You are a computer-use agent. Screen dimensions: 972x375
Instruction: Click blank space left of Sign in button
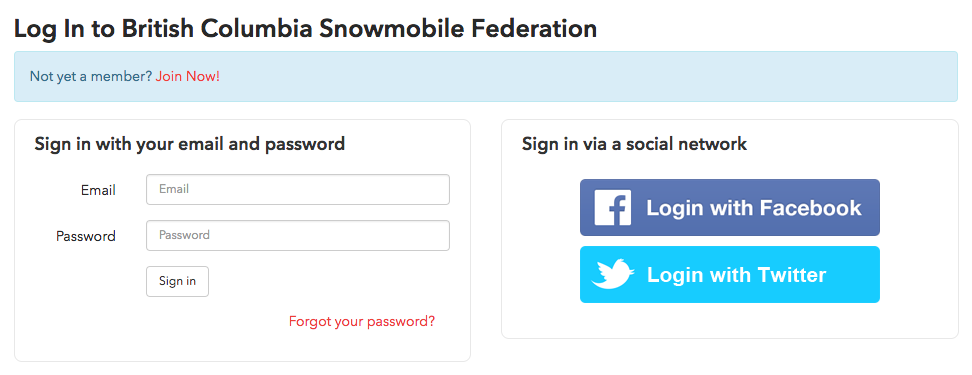tap(87, 281)
